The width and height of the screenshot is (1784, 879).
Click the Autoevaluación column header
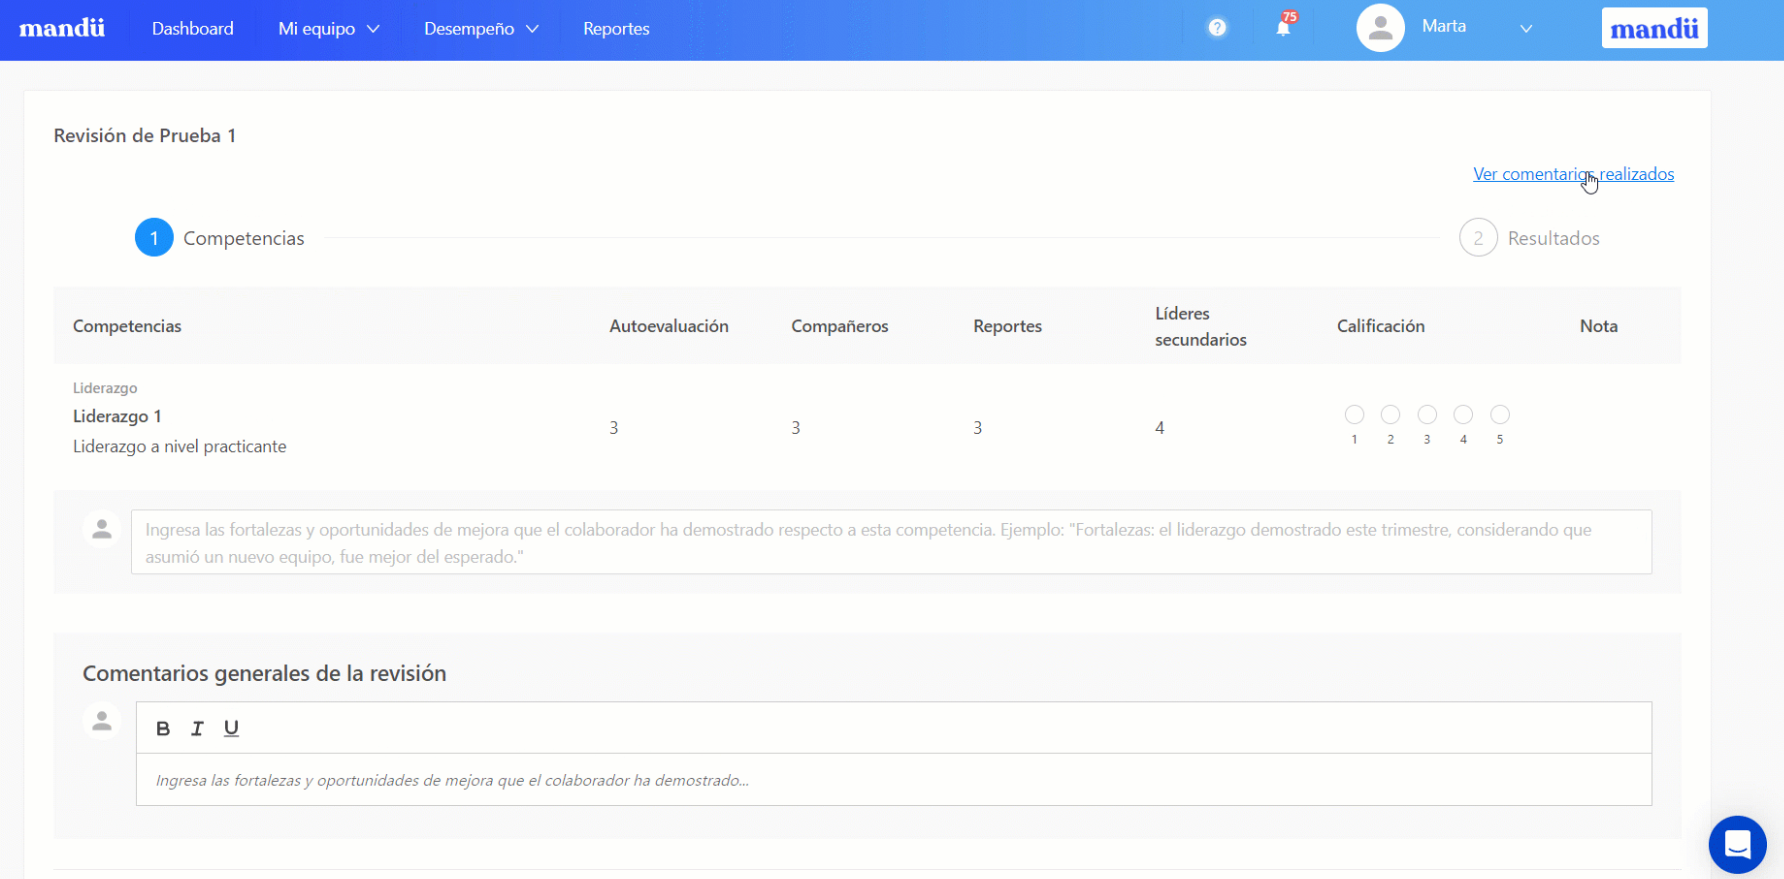click(669, 326)
